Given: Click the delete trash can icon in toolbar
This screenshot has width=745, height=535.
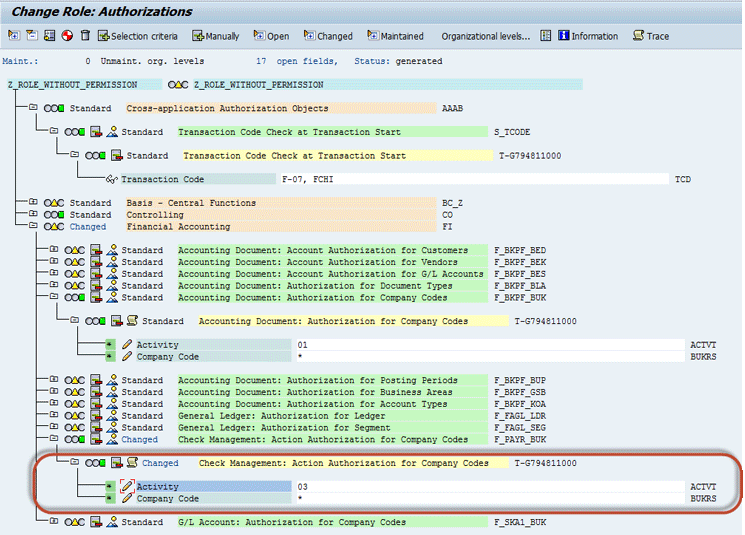Looking at the screenshot, I should pyautogui.click(x=85, y=36).
